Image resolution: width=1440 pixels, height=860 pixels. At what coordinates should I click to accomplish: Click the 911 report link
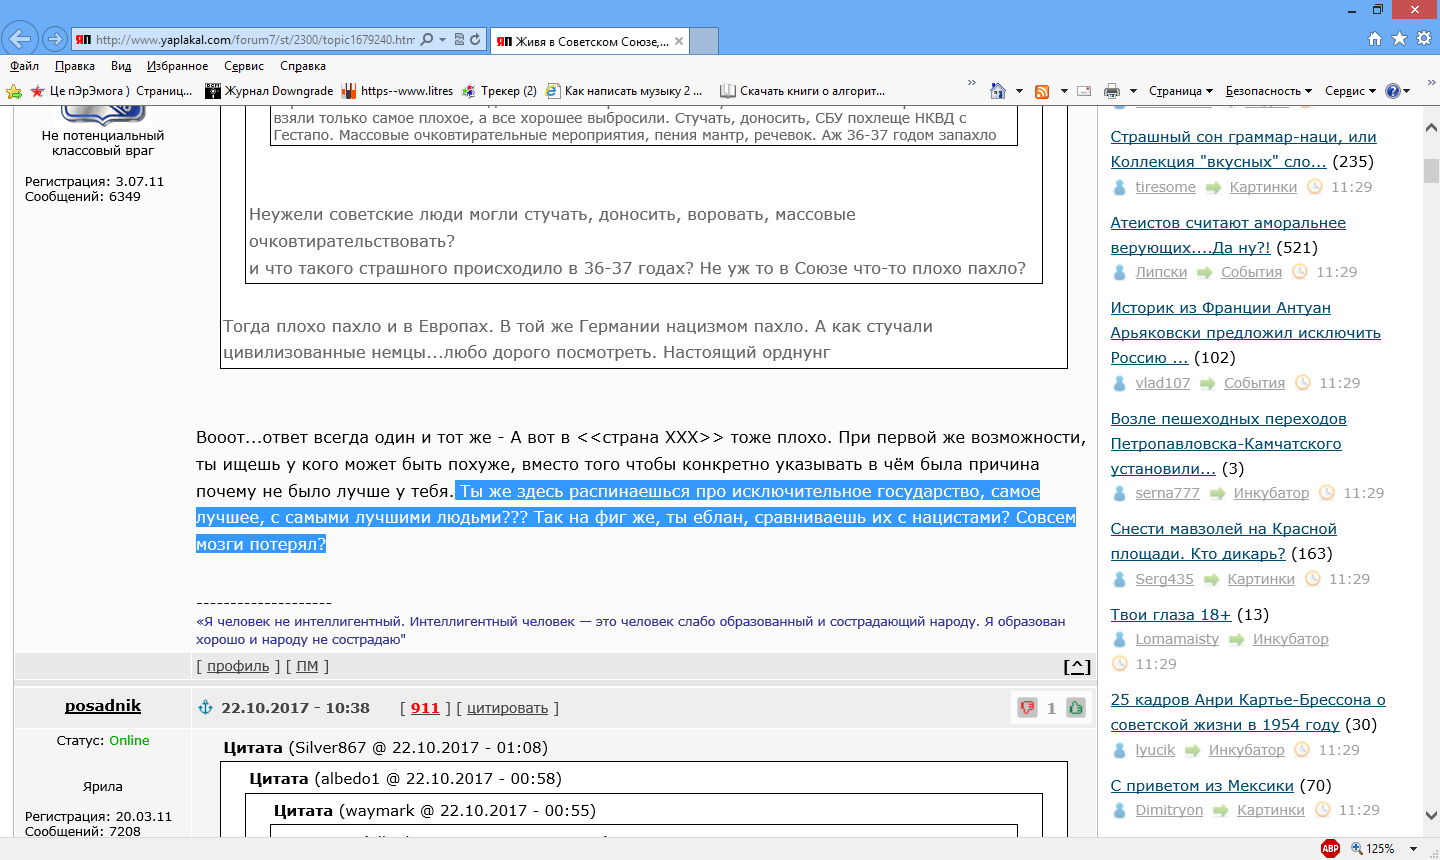click(425, 708)
